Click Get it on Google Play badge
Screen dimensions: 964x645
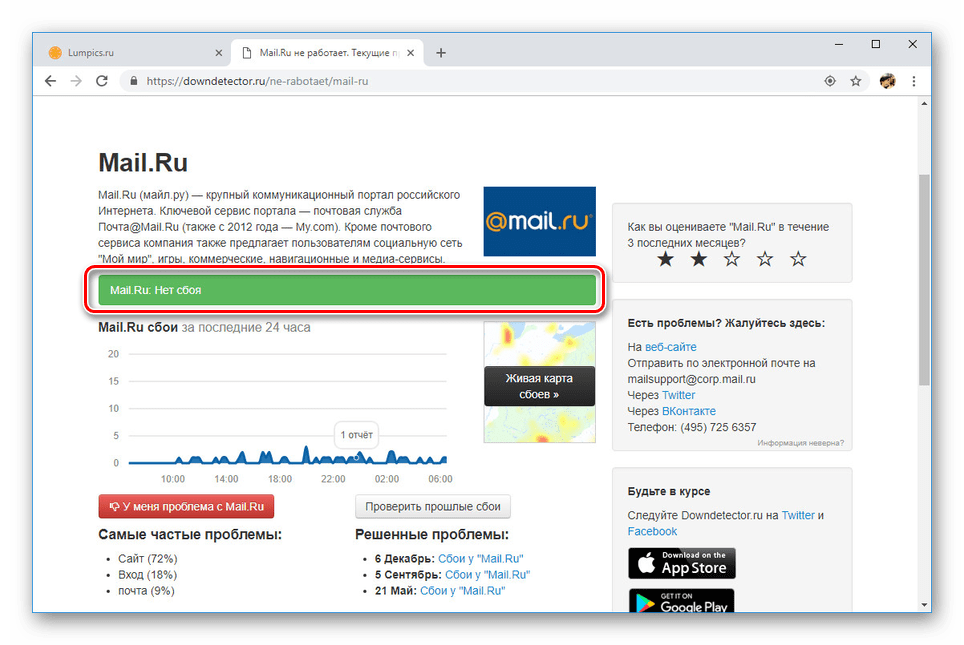tap(682, 601)
